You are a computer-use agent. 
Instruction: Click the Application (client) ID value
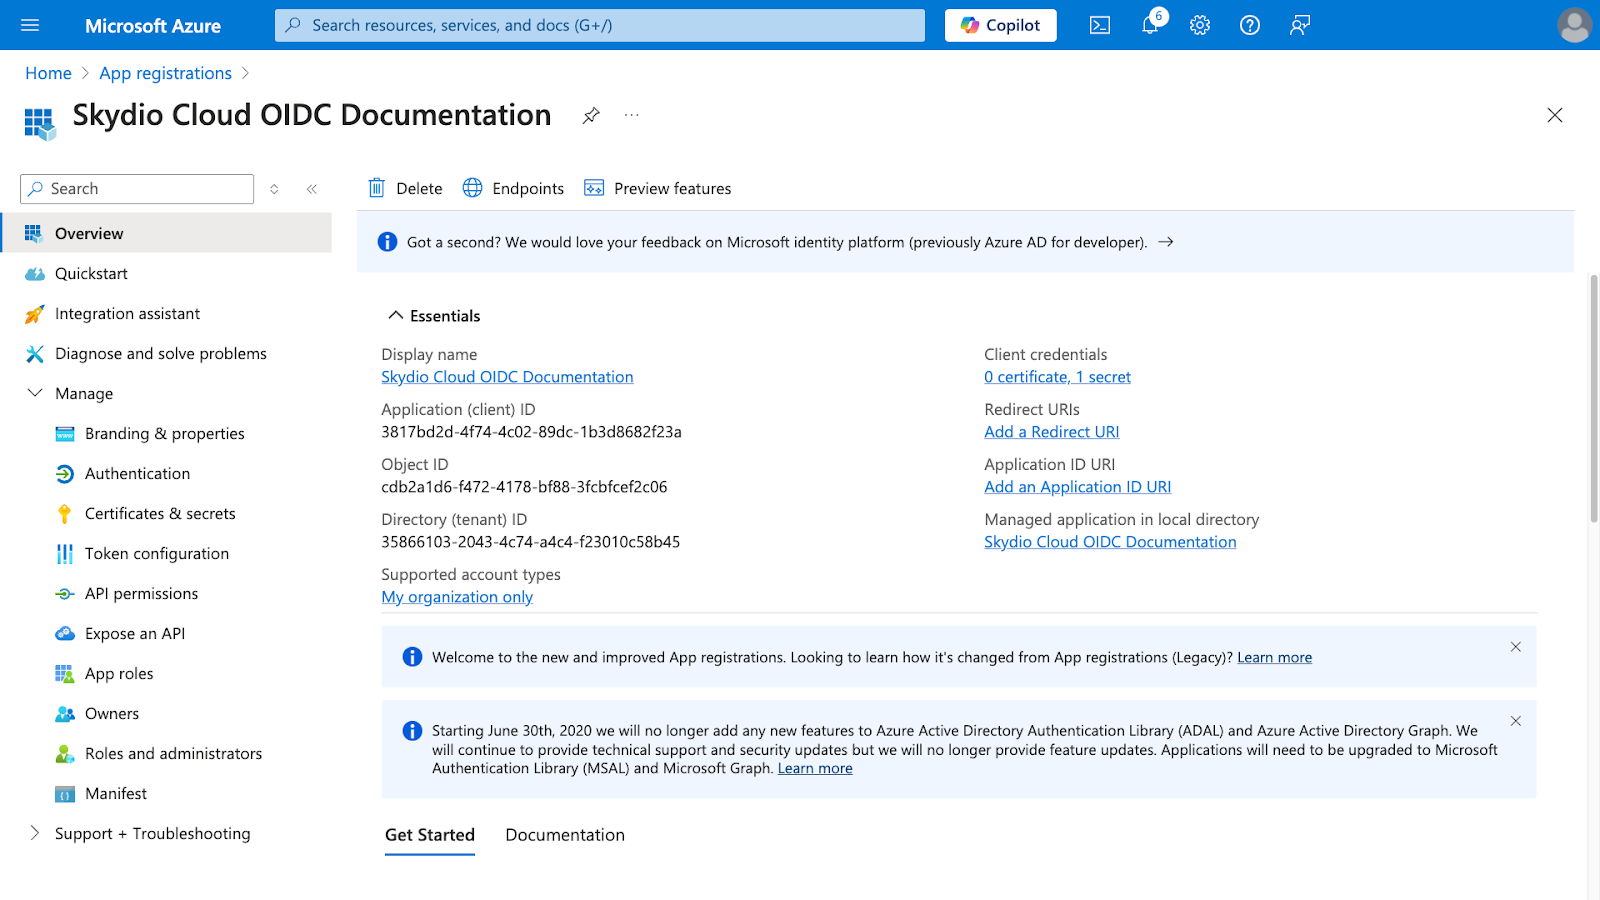(531, 432)
